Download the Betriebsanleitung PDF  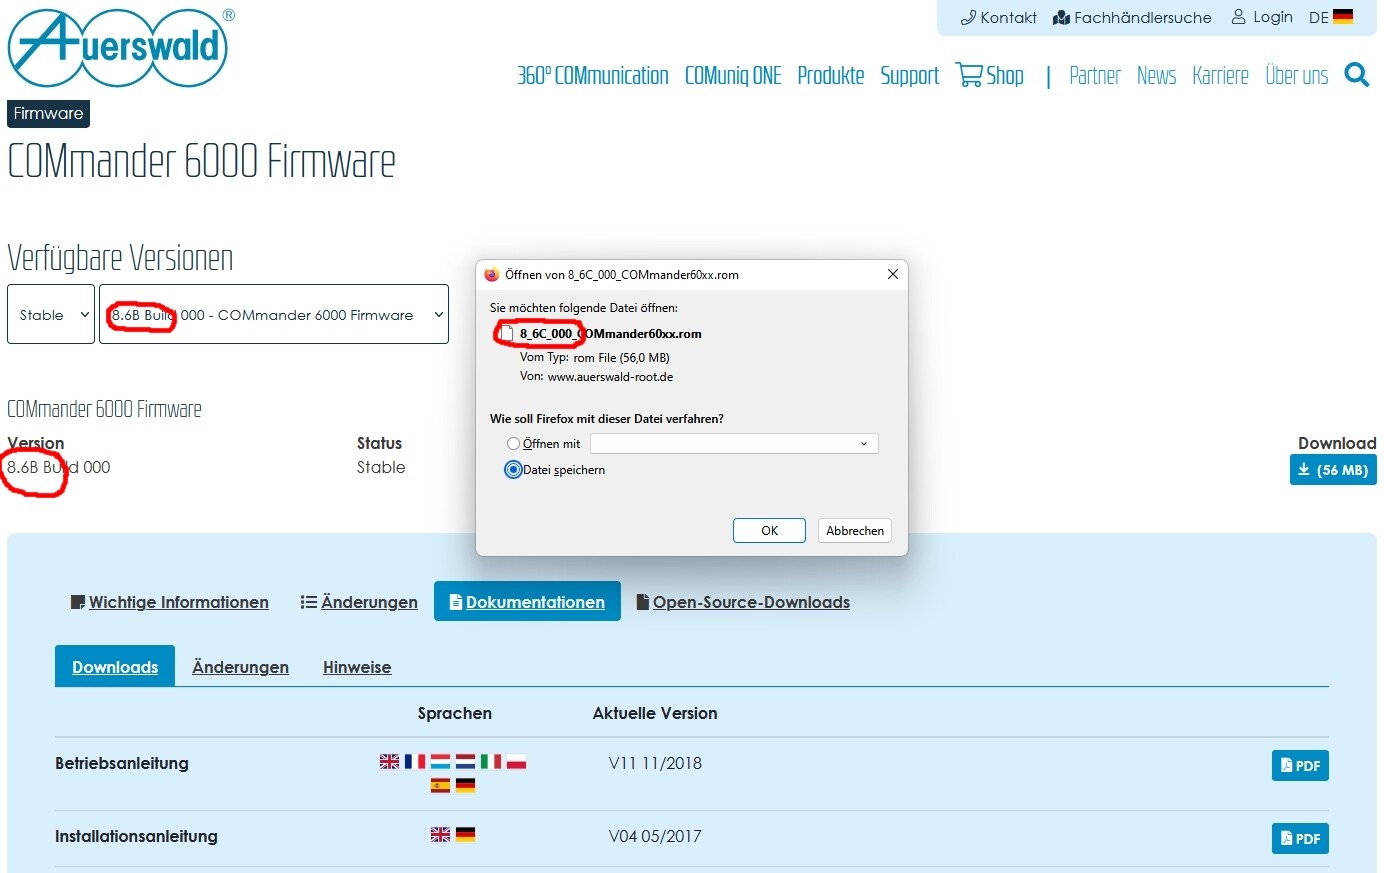pos(1299,766)
